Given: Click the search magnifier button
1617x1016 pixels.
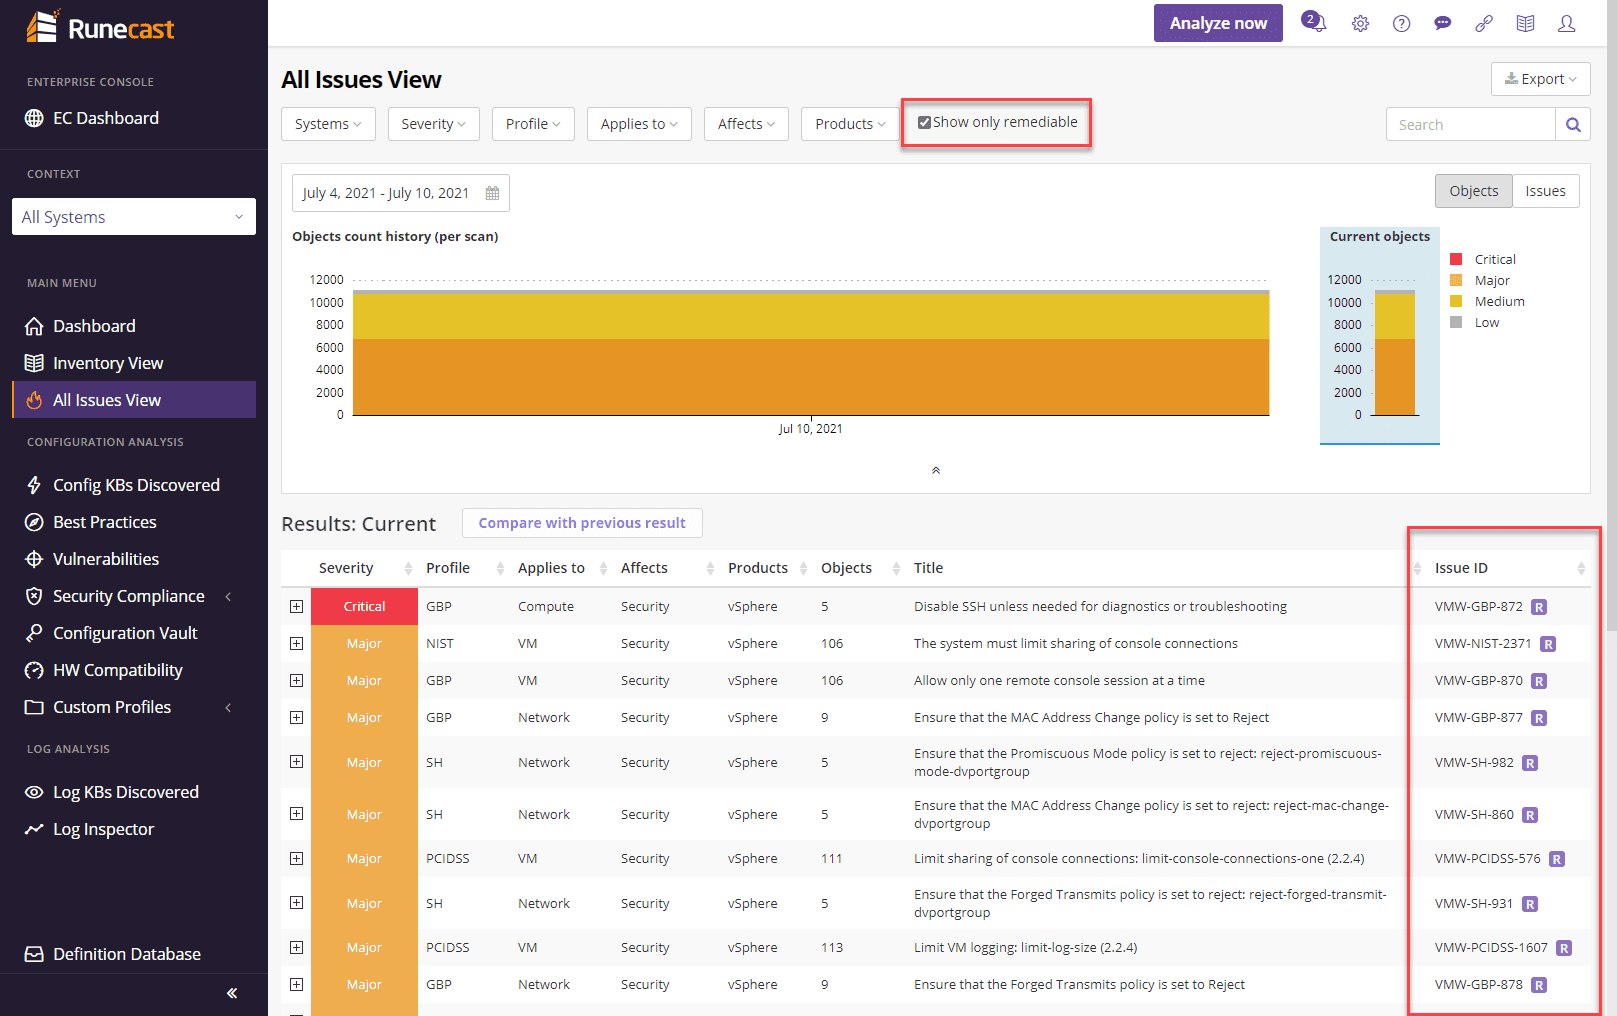Looking at the screenshot, I should click(x=1573, y=125).
